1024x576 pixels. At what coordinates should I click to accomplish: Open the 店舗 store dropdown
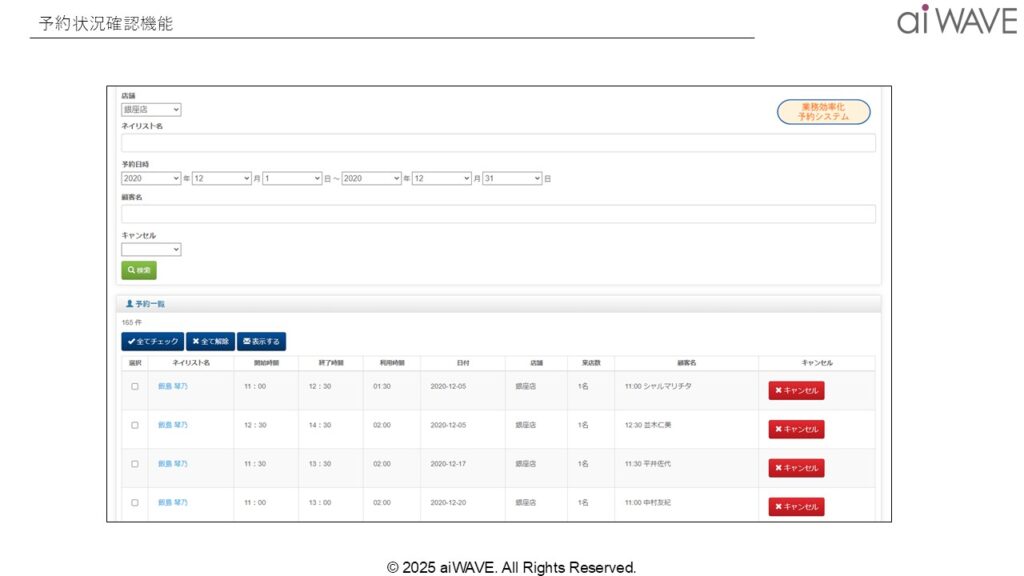click(x=151, y=110)
